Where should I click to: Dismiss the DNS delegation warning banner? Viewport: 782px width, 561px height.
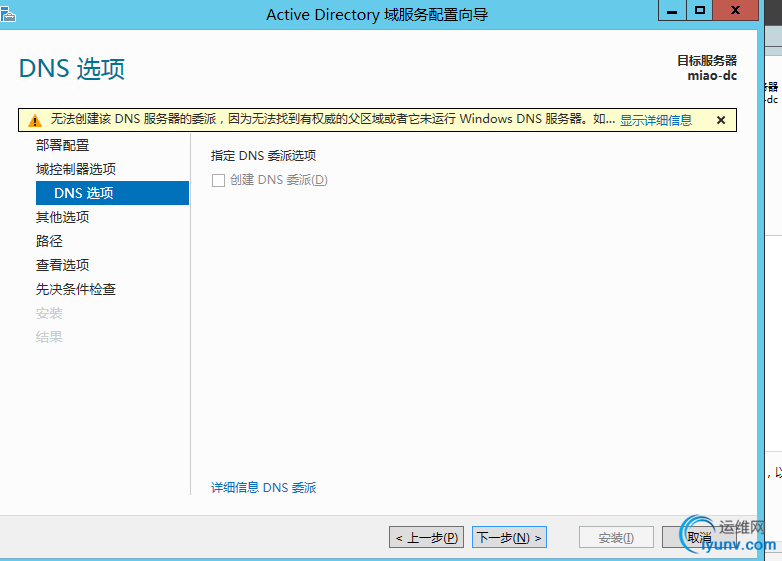(x=721, y=120)
